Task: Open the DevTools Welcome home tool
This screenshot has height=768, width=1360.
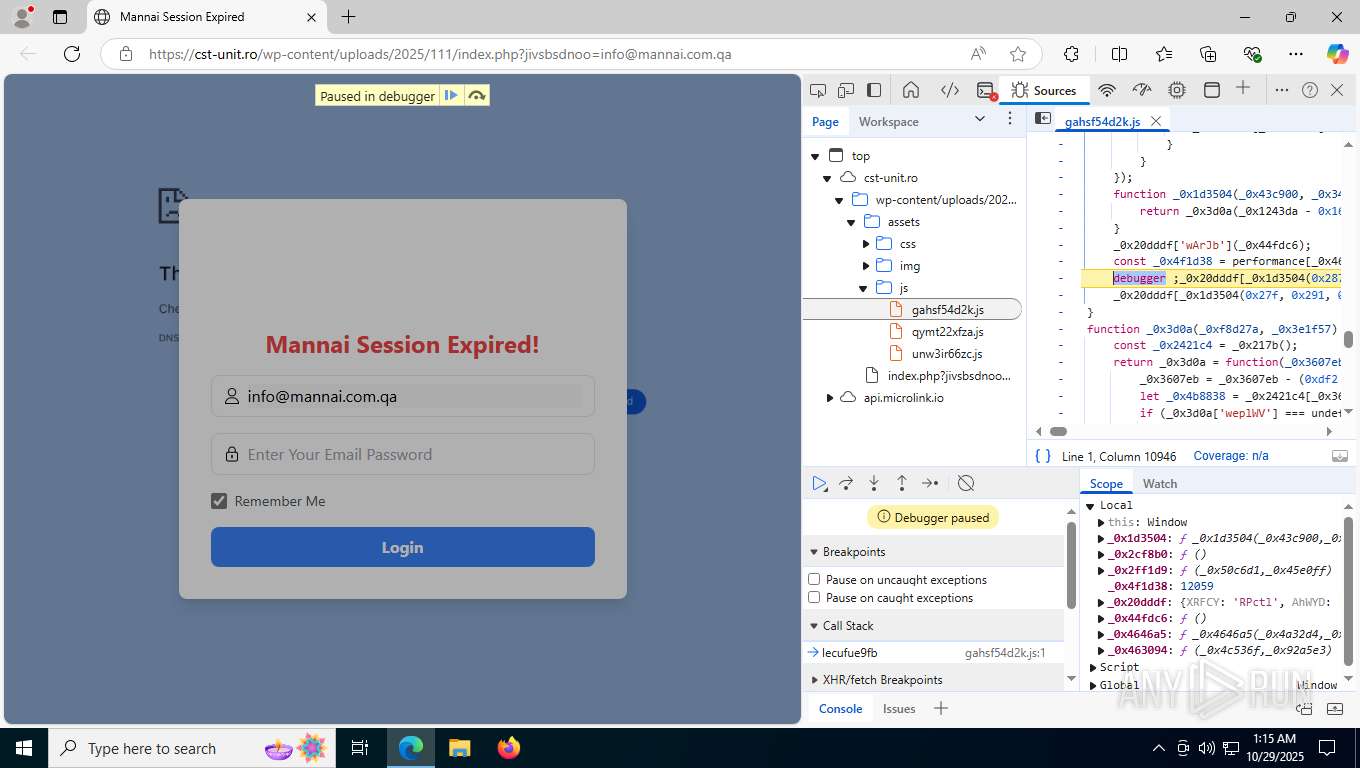Action: tap(911, 90)
